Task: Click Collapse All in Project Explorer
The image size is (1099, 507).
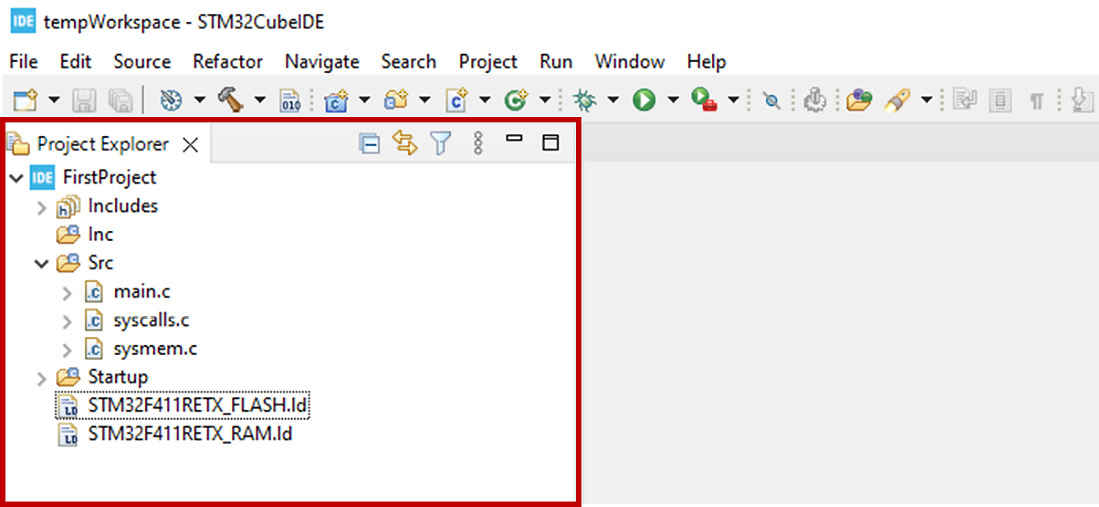Action: [369, 144]
